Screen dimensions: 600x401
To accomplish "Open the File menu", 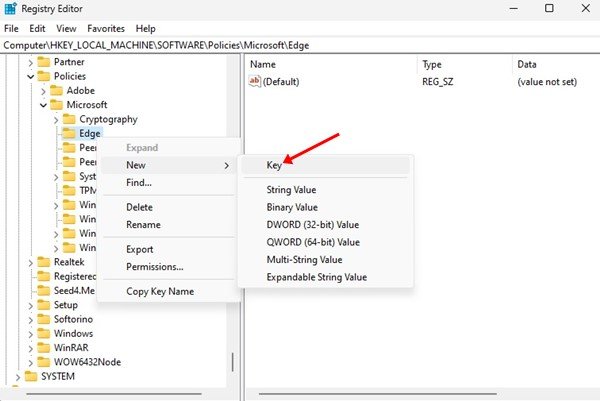I will 11,29.
